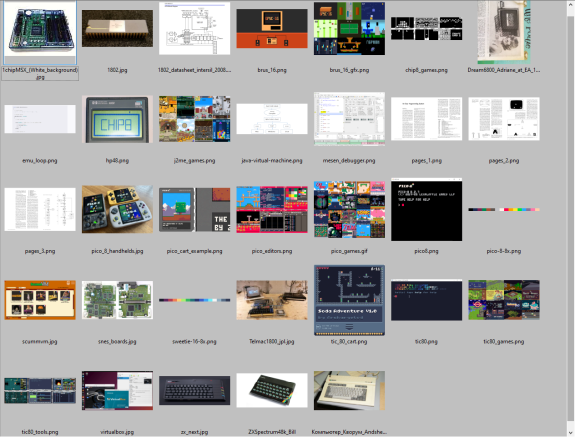Click the Telmac1800_jpl.jpg file name

272,341
